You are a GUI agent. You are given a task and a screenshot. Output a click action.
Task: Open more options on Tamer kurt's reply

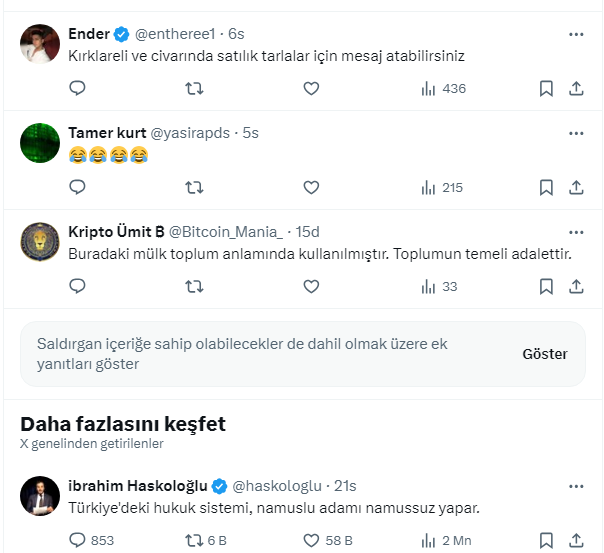[576, 133]
